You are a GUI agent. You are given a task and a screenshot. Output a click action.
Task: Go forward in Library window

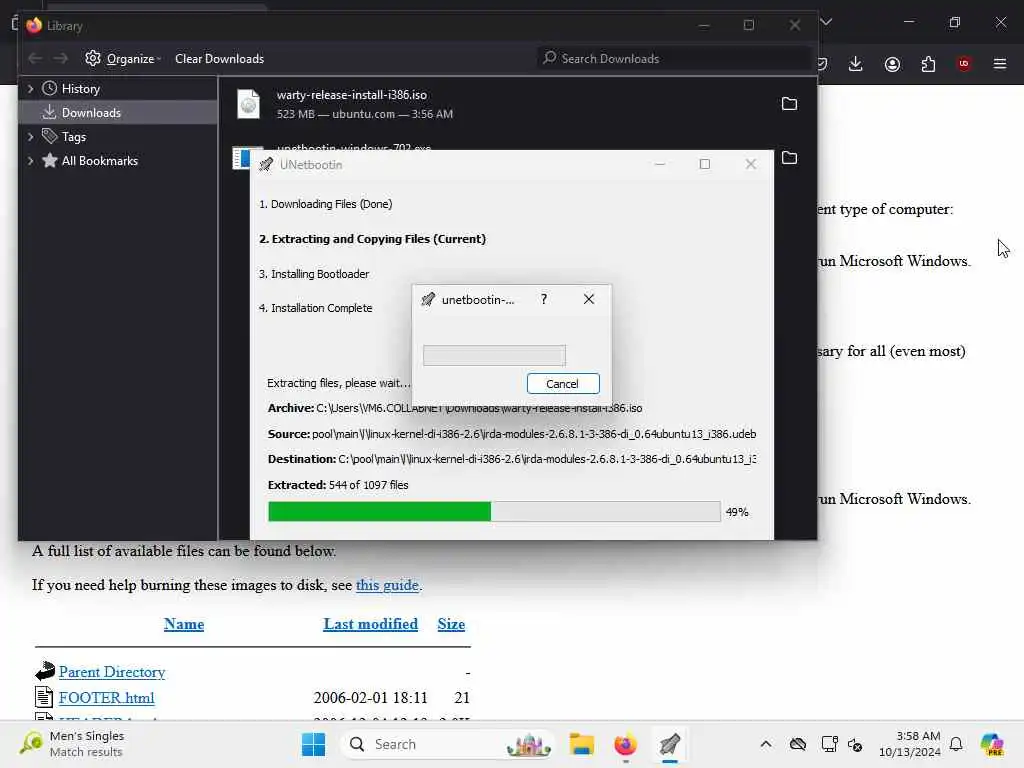pos(61,59)
